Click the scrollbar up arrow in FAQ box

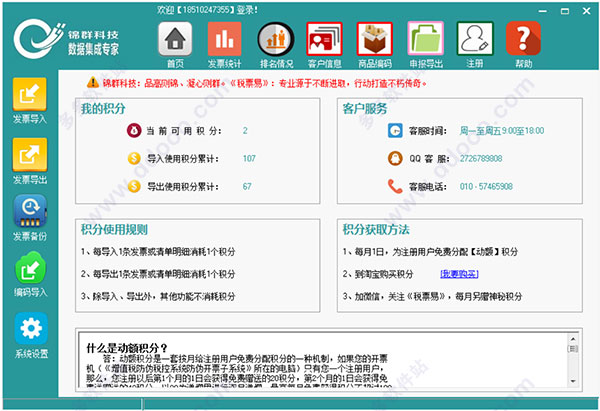pos(573,339)
